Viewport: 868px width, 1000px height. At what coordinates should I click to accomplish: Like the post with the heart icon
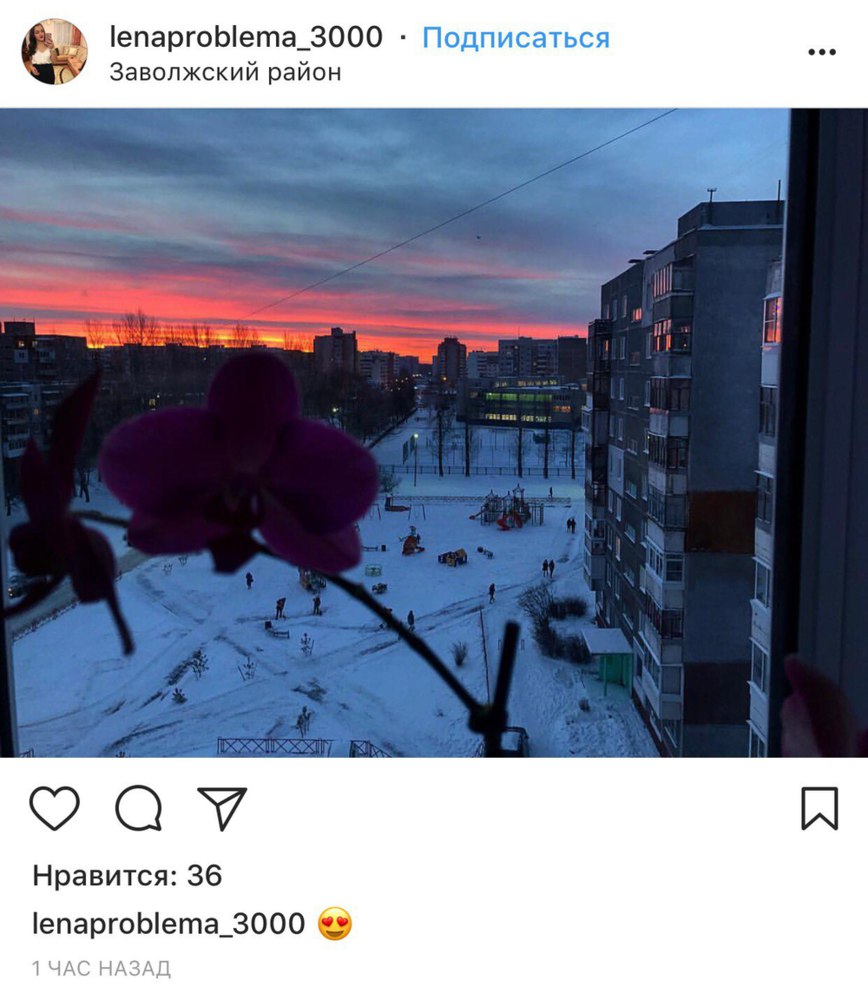55,808
